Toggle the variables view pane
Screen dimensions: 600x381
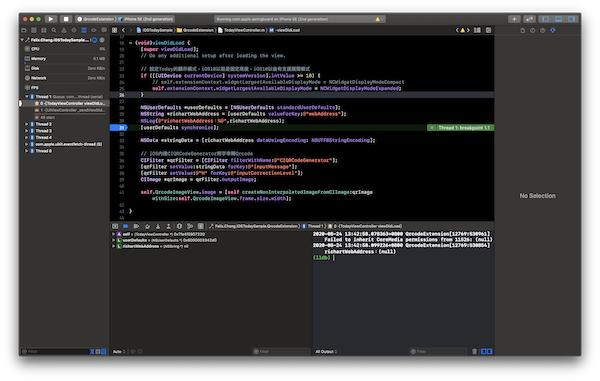[484, 351]
